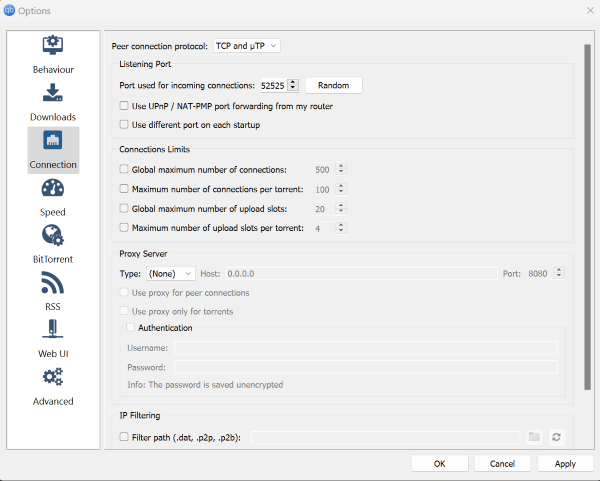Click the OK button

coord(440,463)
